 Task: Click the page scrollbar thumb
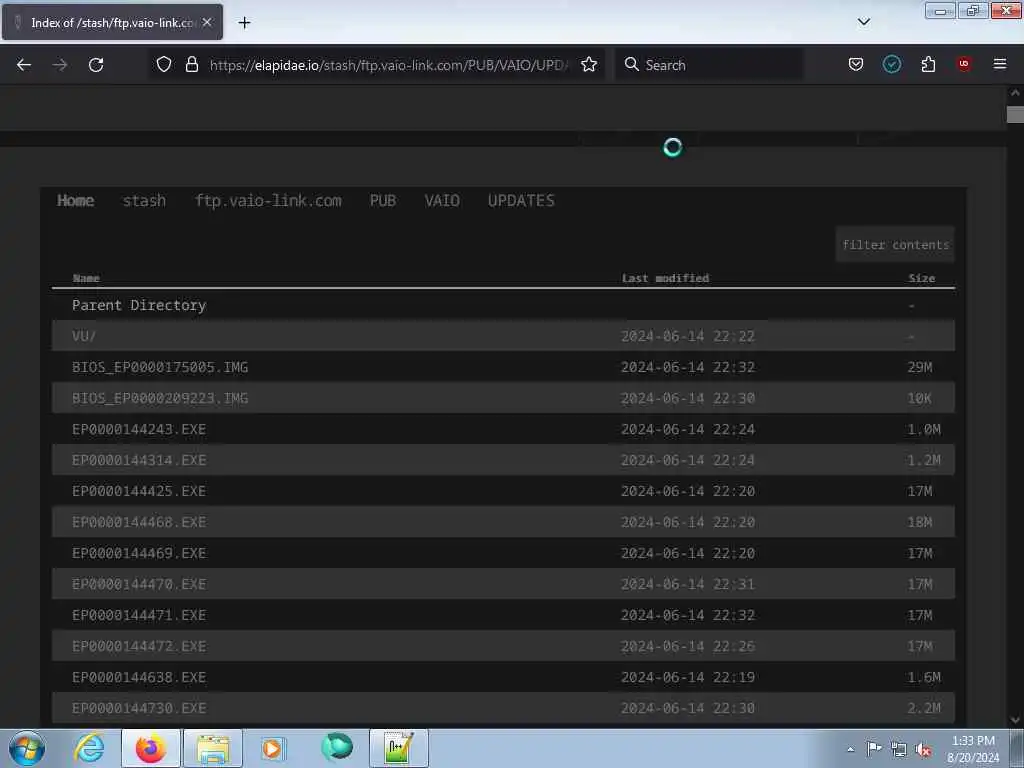1015,114
